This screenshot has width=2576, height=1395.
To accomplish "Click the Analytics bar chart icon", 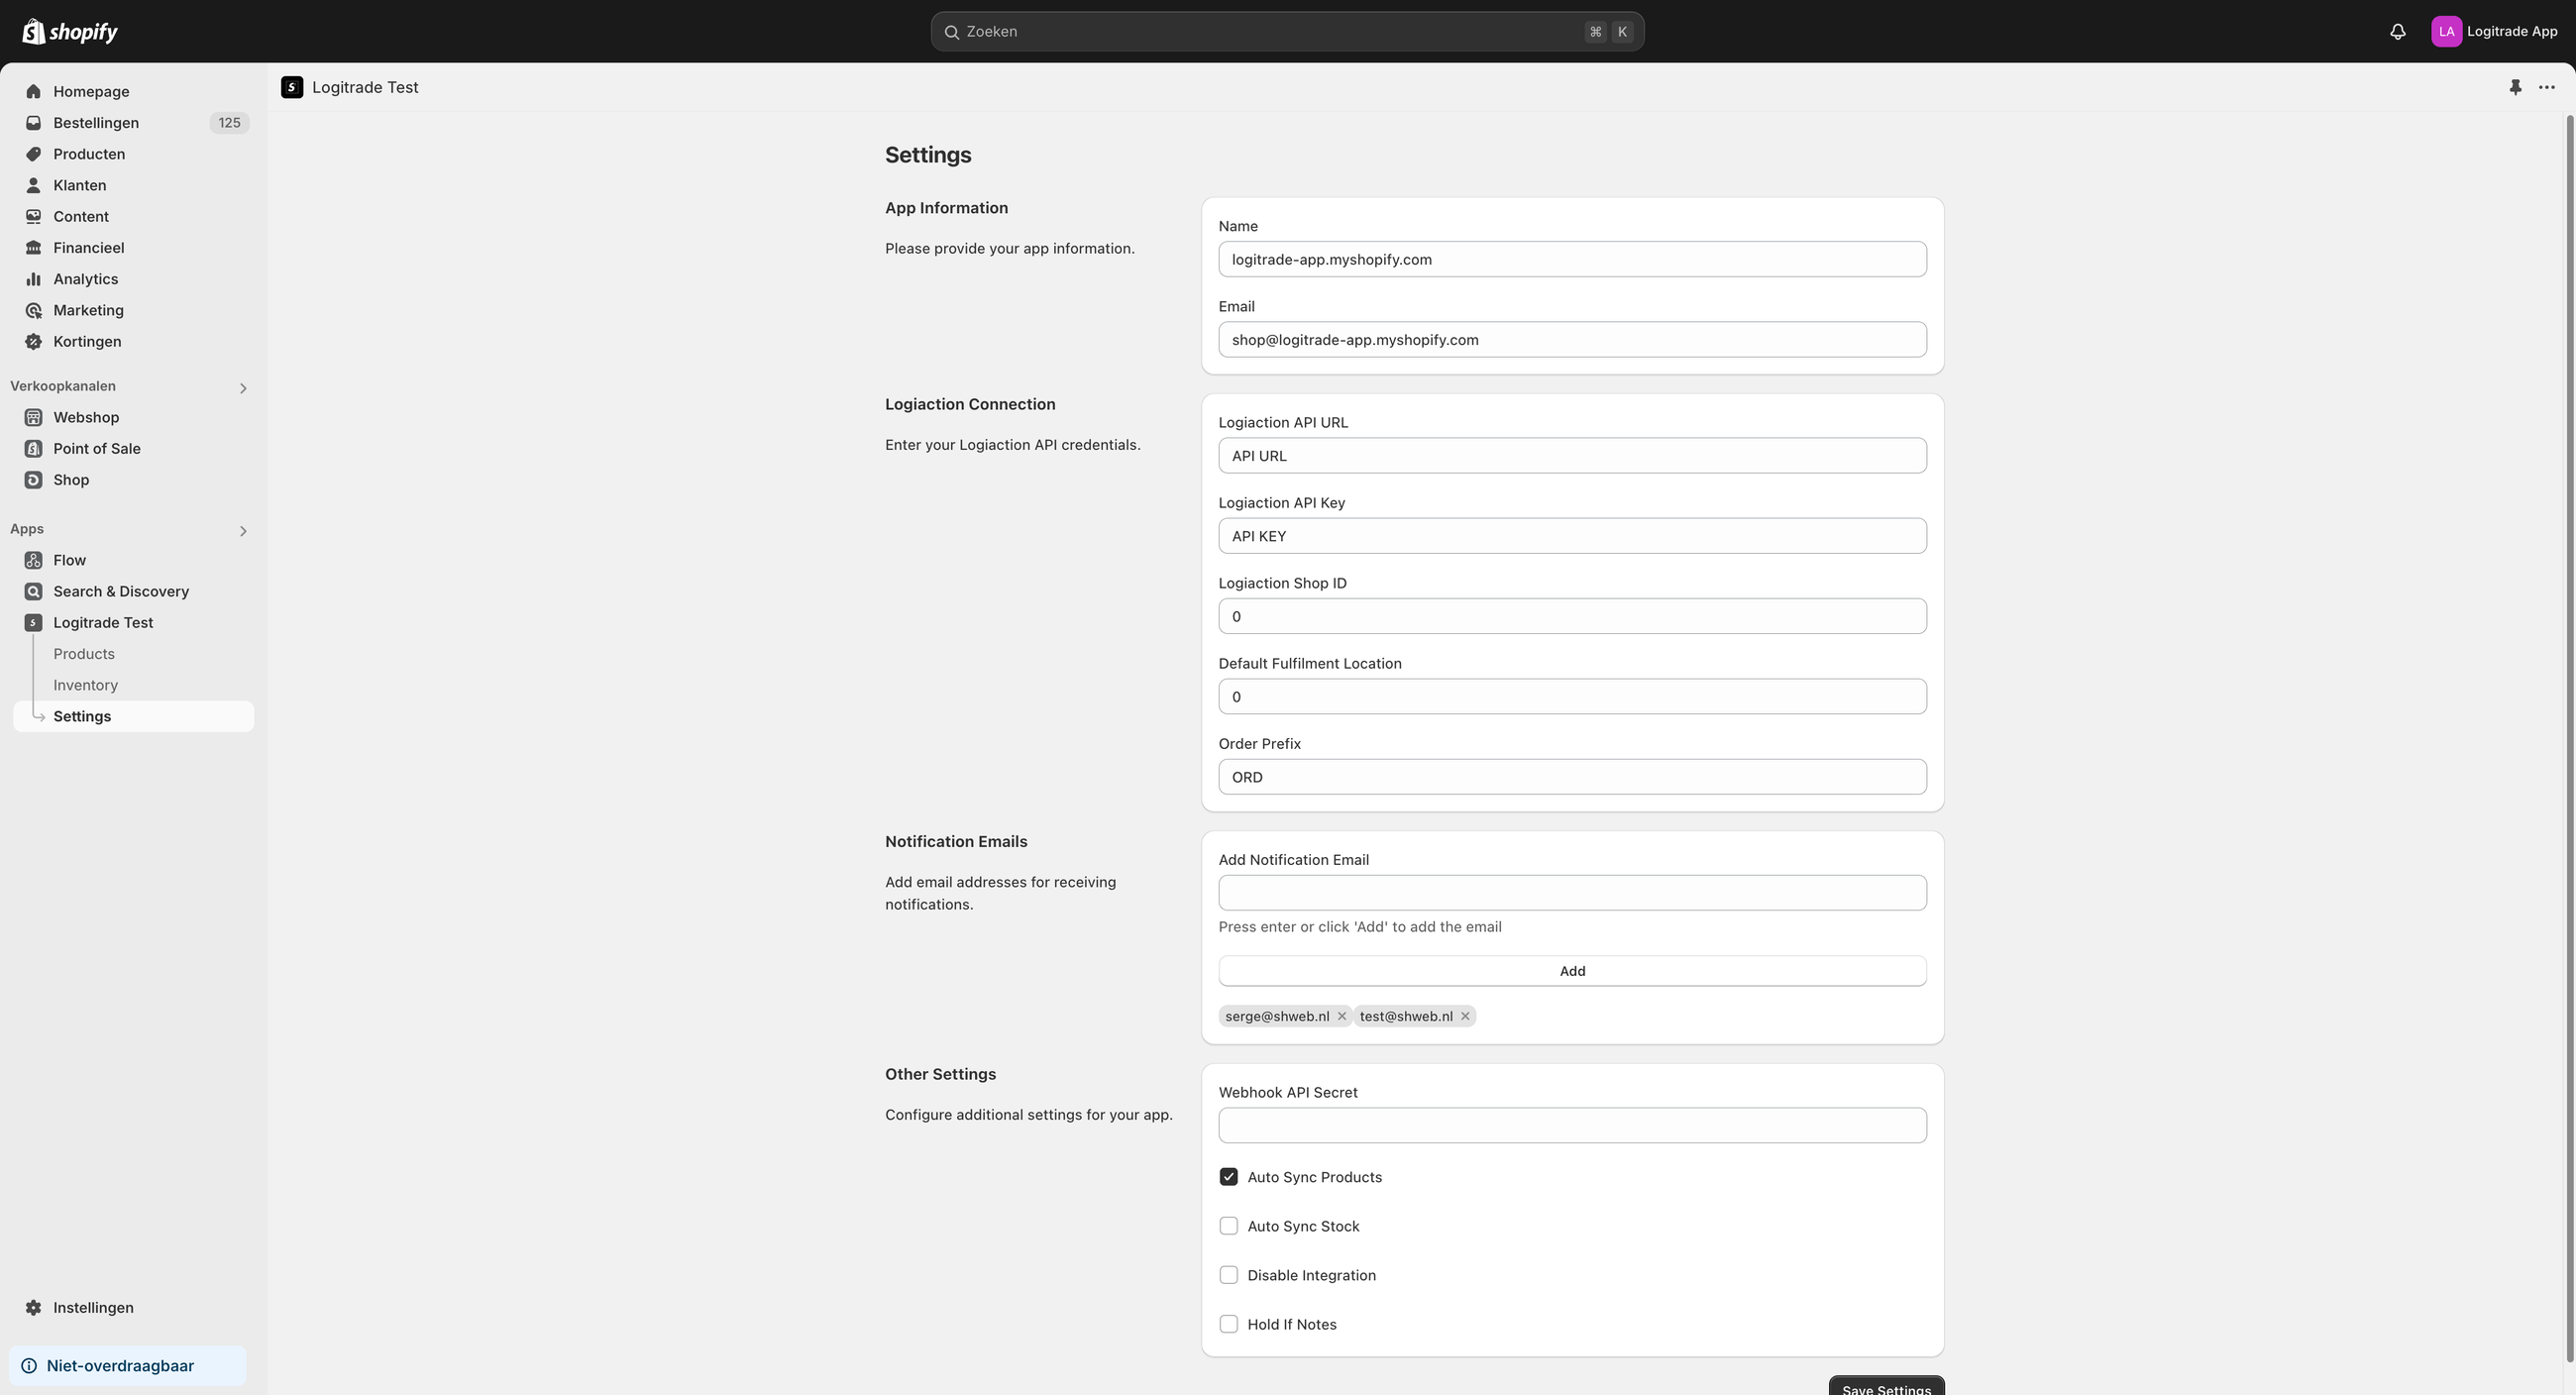I will pos(33,279).
